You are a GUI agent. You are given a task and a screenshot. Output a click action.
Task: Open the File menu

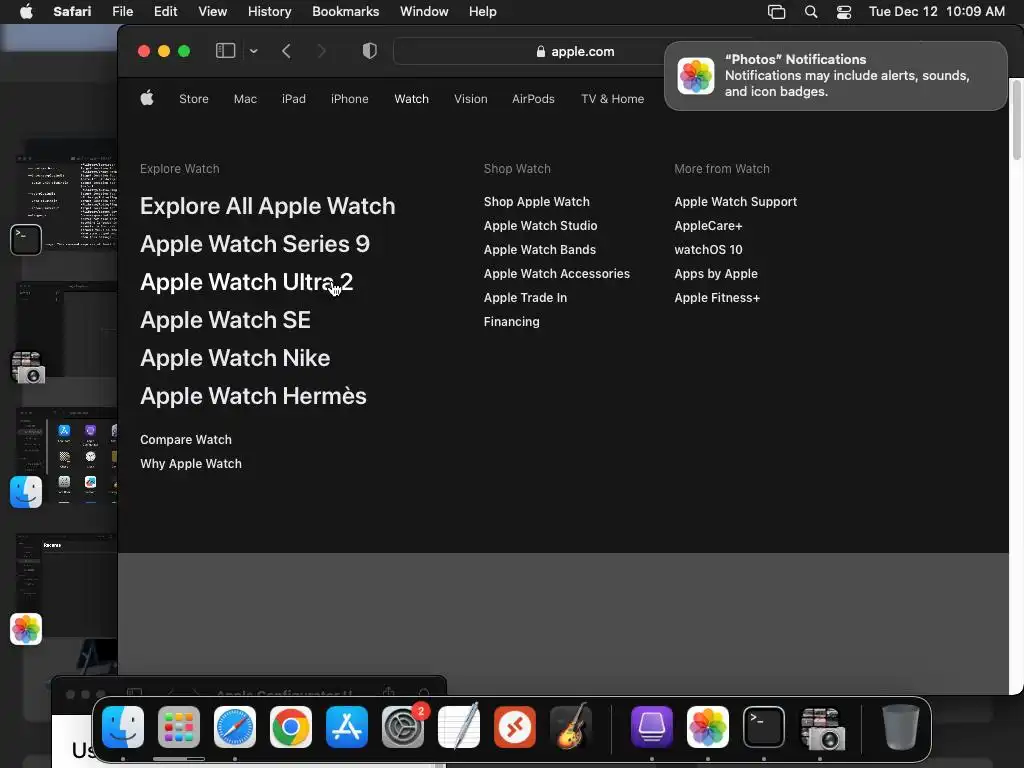123,12
